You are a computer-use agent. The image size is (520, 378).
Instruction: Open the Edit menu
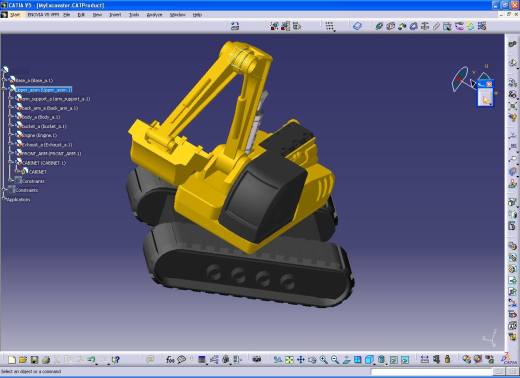click(x=81, y=15)
